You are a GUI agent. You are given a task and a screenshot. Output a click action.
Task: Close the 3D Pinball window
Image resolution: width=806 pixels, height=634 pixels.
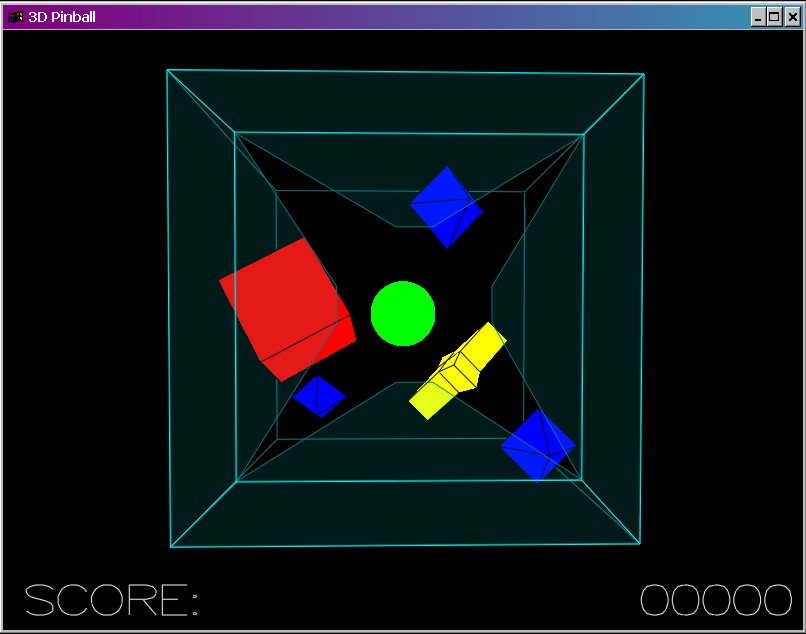(793, 17)
